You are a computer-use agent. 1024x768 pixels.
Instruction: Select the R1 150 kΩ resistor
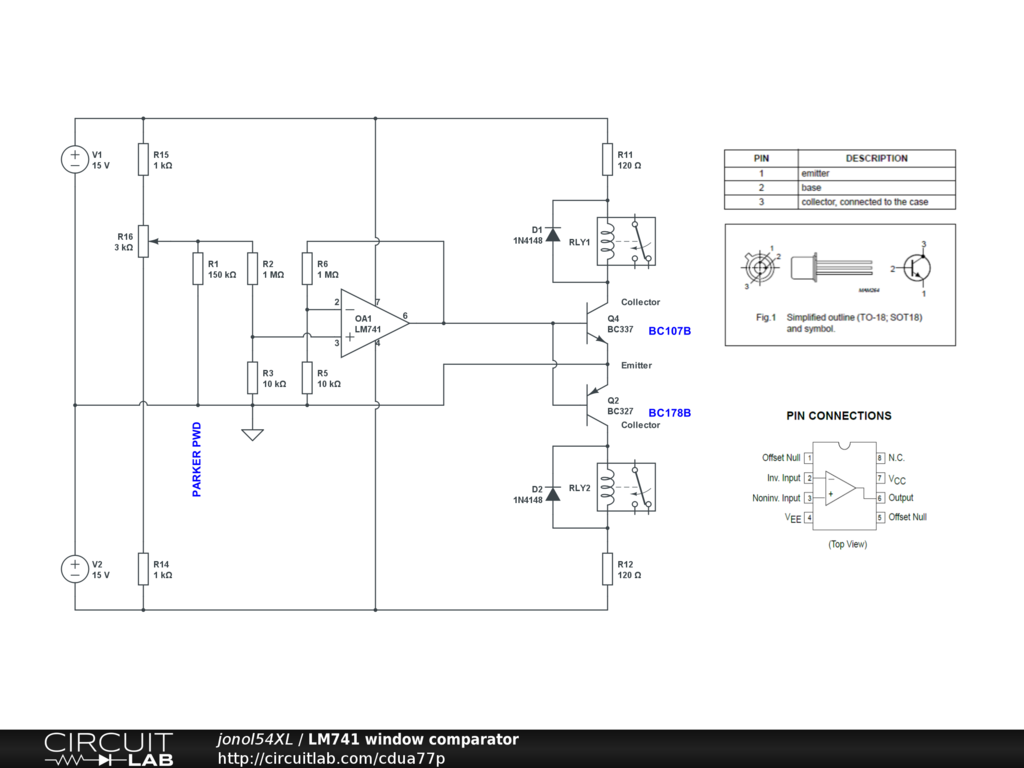198,269
